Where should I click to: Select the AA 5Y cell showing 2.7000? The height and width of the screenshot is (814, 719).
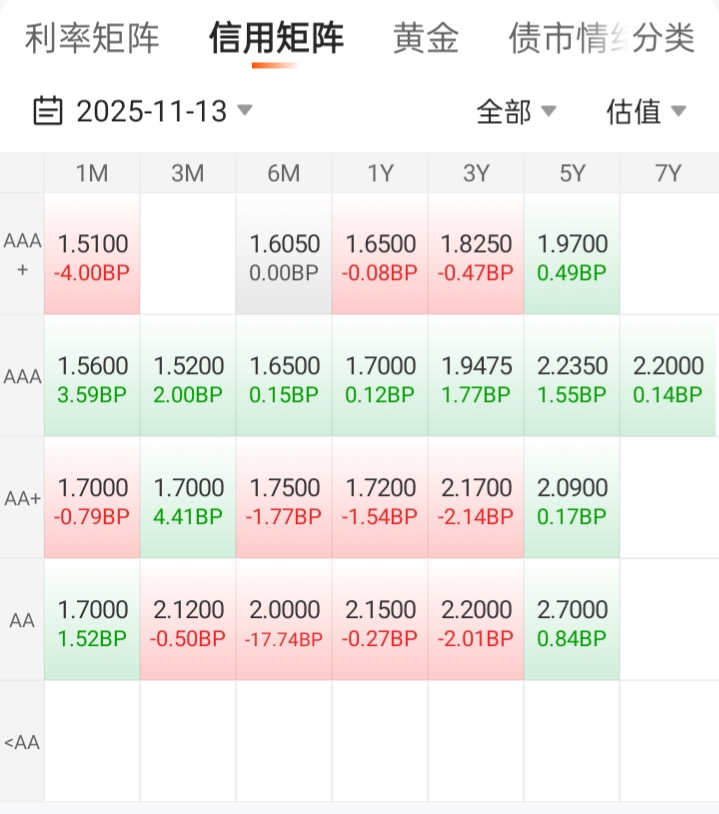pyautogui.click(x=572, y=620)
